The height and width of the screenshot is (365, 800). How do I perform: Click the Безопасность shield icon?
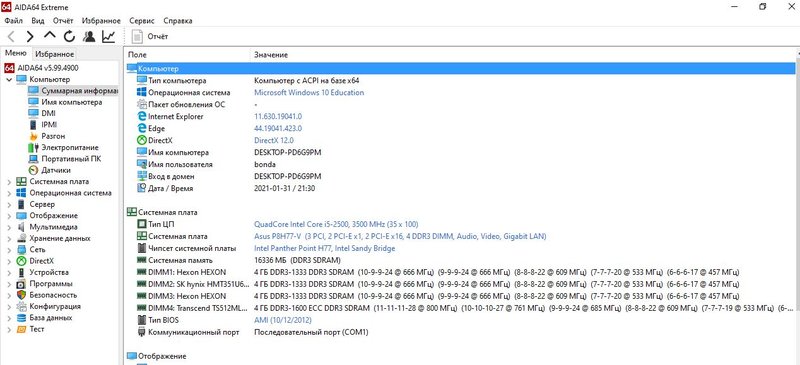tap(21, 295)
